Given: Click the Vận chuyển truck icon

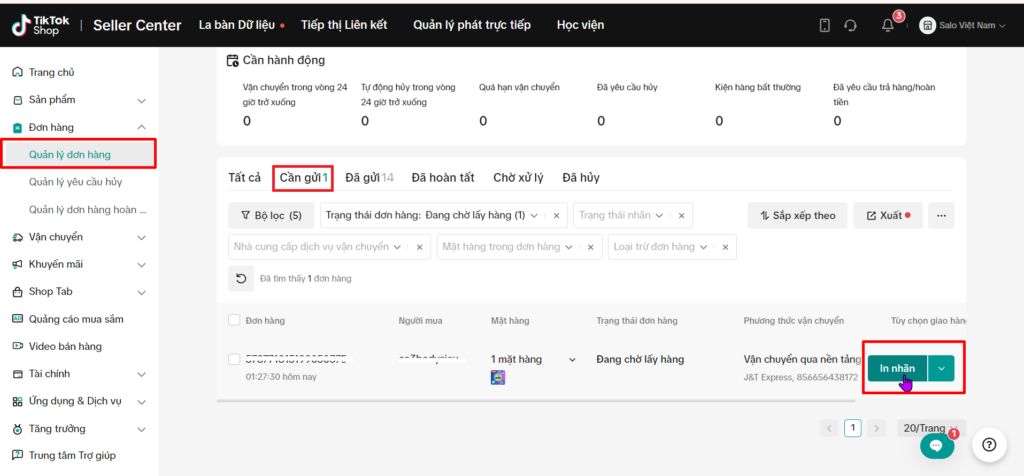Looking at the screenshot, I should 18,237.
